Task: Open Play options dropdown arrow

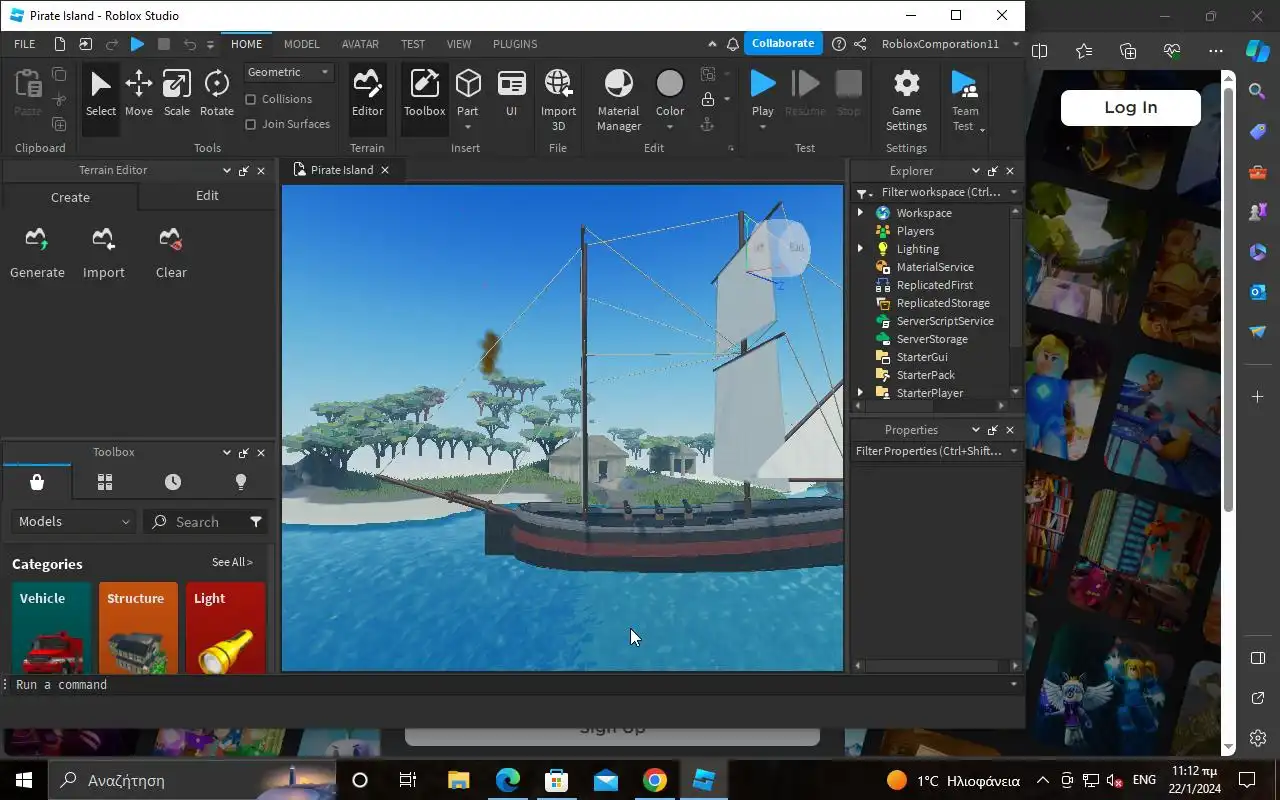Action: pos(762,127)
